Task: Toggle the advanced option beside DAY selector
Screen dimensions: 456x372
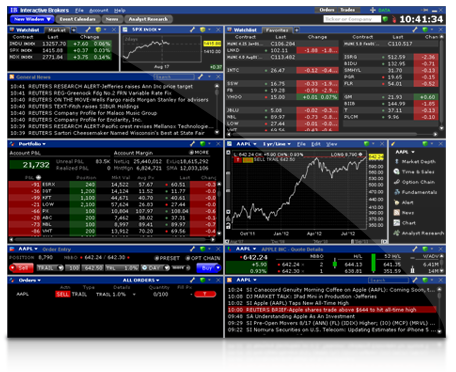Action: point(181,268)
